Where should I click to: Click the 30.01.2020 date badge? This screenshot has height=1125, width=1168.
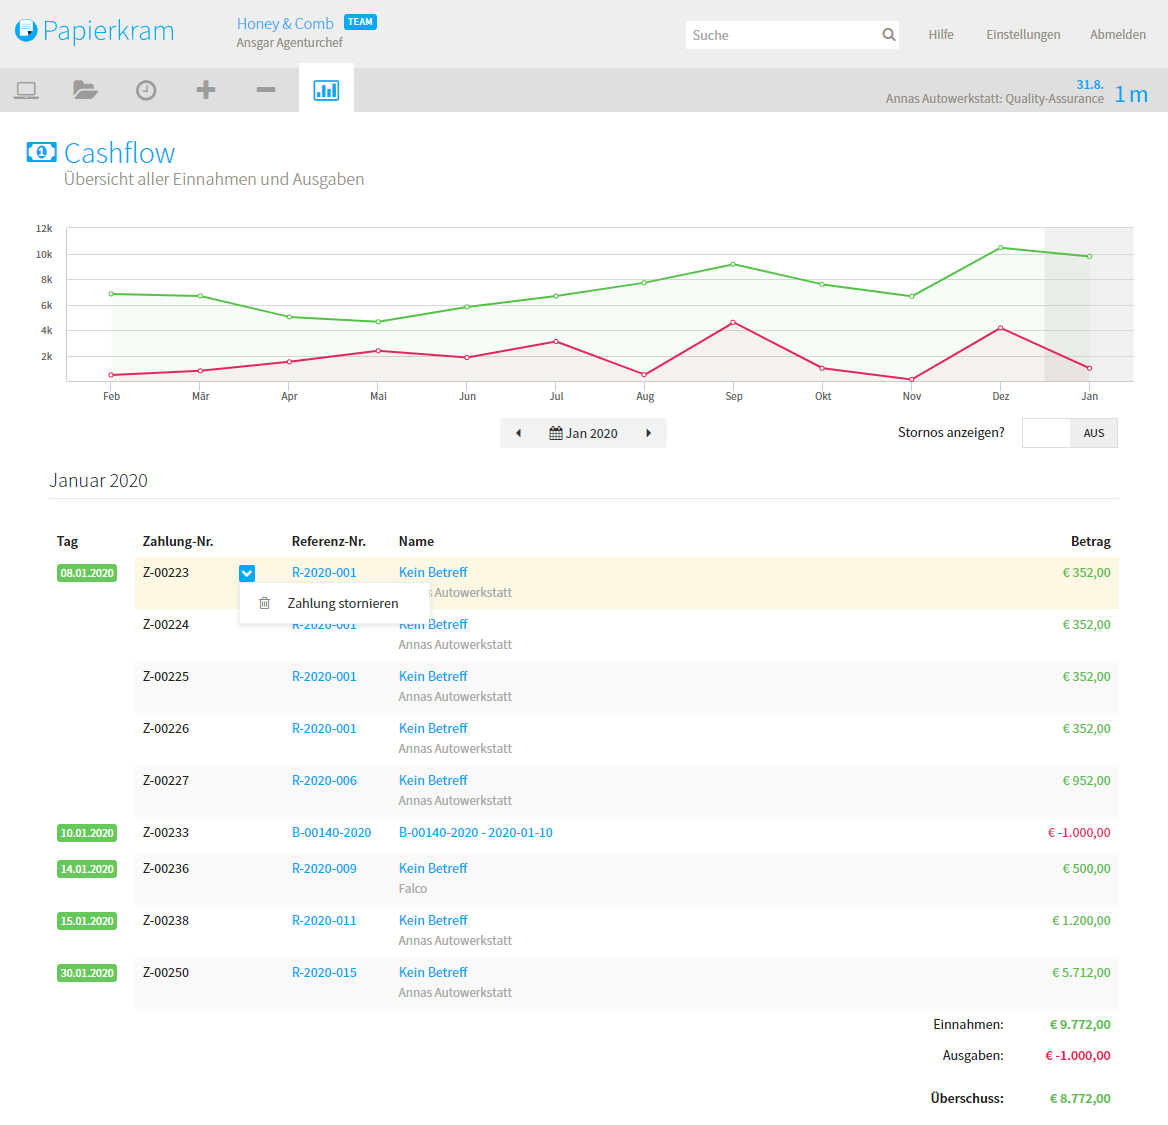point(87,973)
